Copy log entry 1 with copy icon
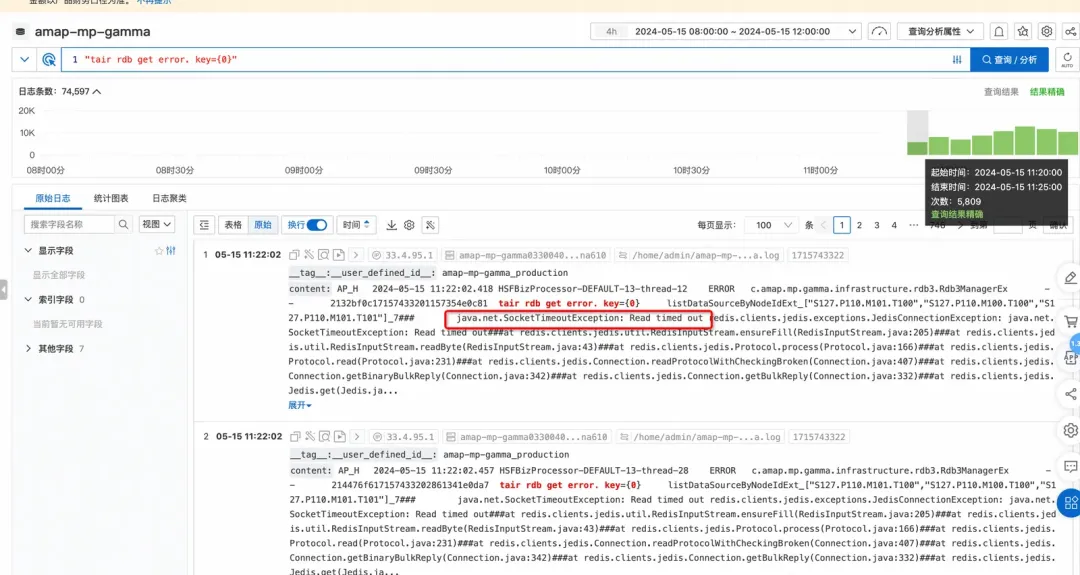The height and width of the screenshot is (575, 1080). point(294,255)
